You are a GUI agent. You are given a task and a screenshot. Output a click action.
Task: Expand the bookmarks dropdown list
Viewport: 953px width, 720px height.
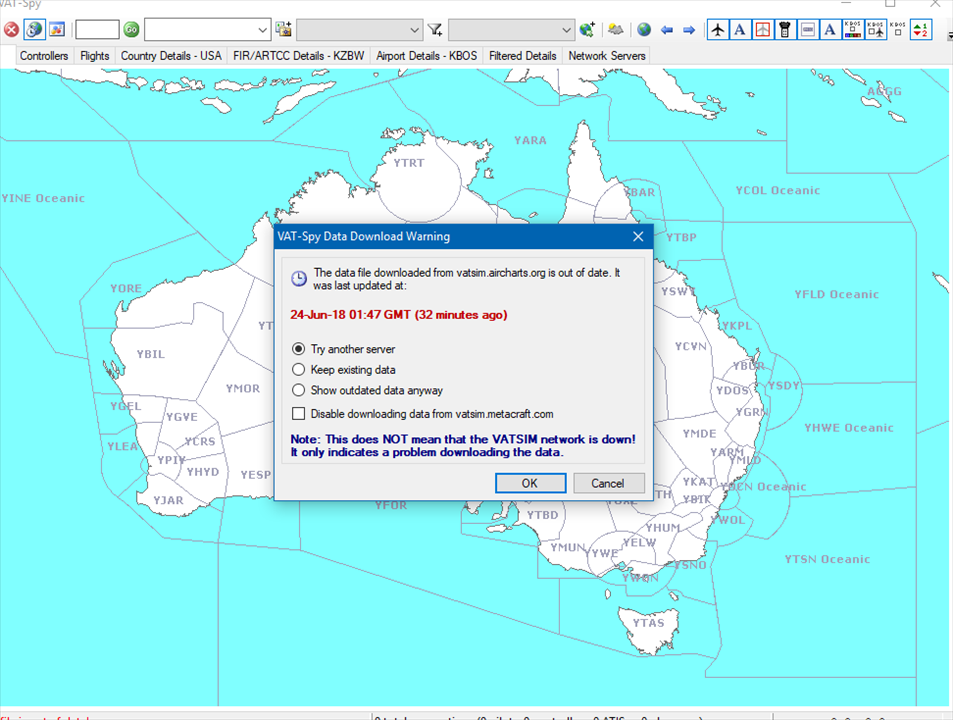pos(414,29)
